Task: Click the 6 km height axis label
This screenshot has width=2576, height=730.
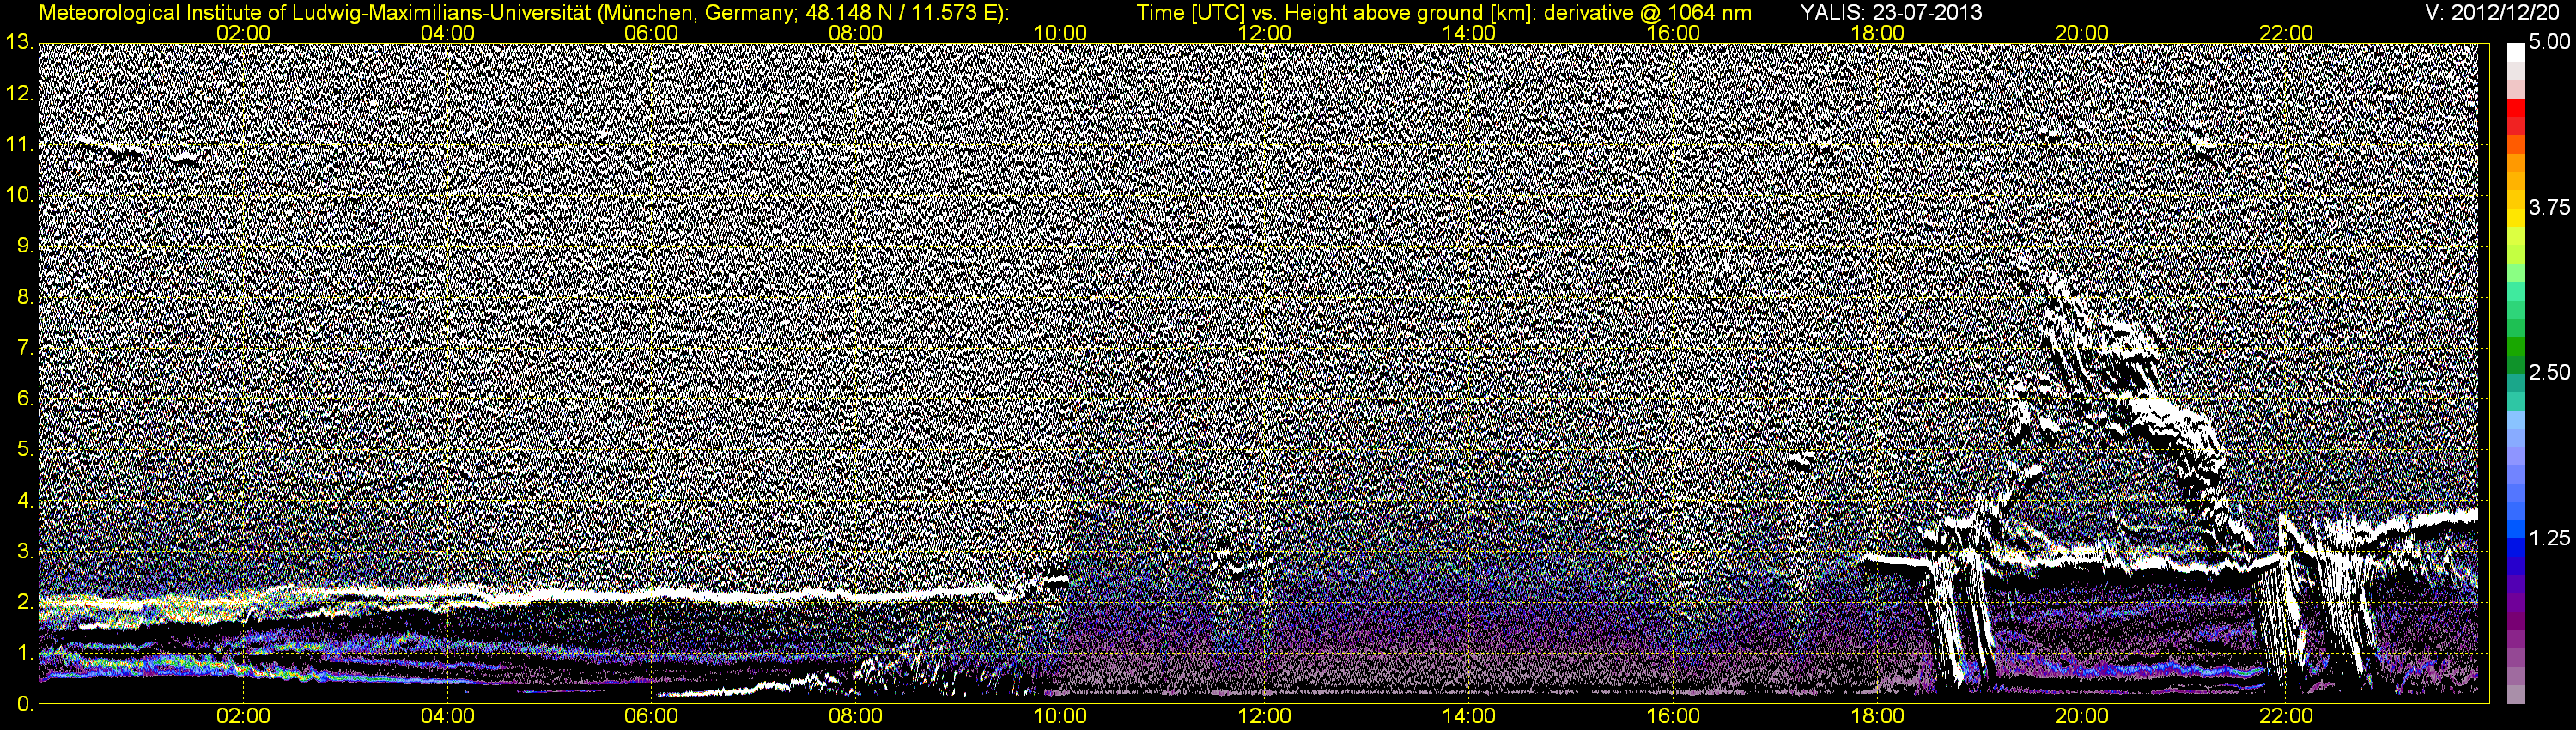Action: pyautogui.click(x=25, y=398)
